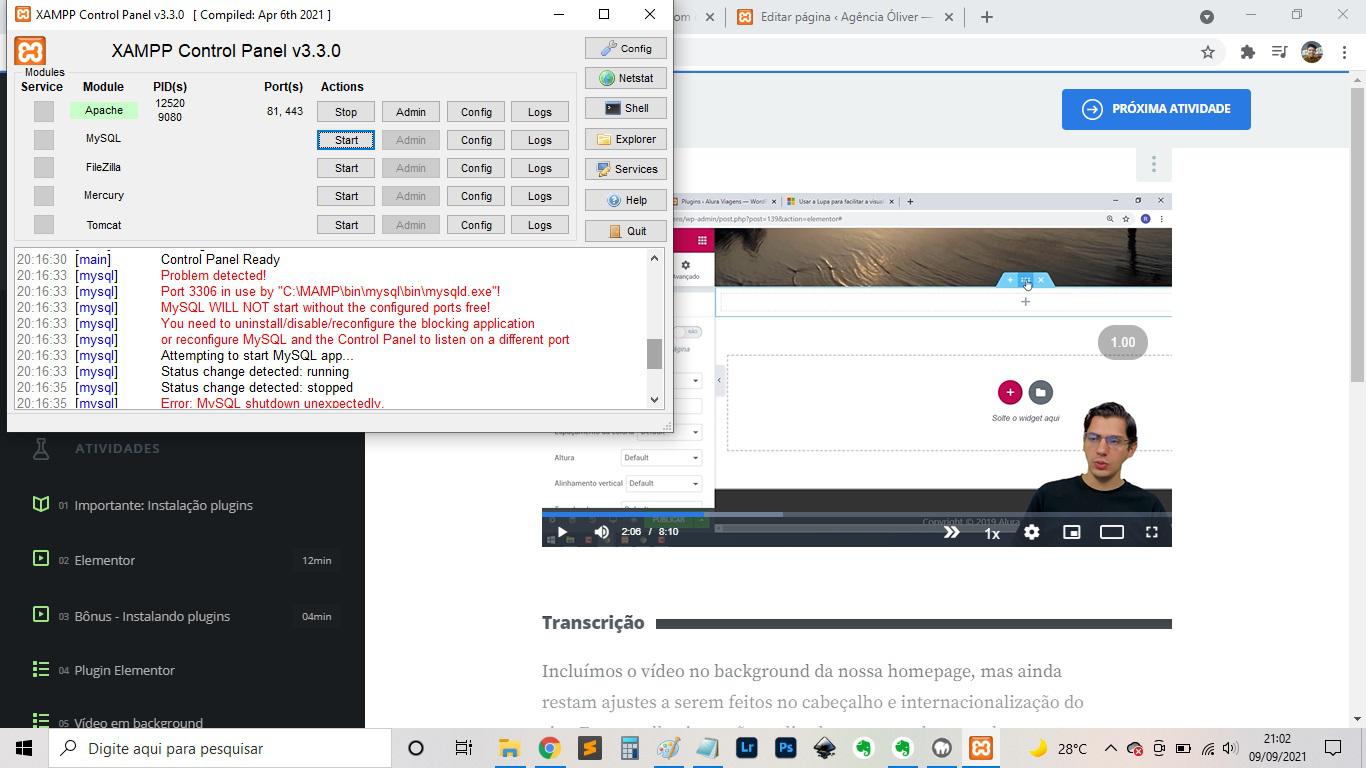
Task: Open Sublime Text from taskbar
Action: 589,748
